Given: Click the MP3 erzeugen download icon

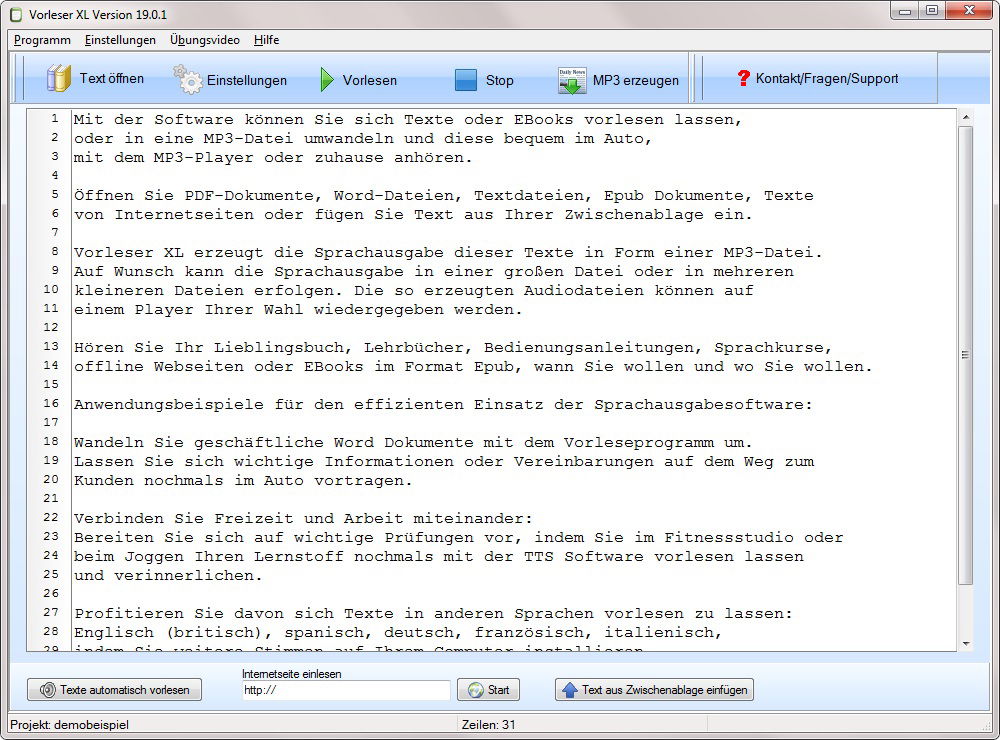Looking at the screenshot, I should 571,80.
